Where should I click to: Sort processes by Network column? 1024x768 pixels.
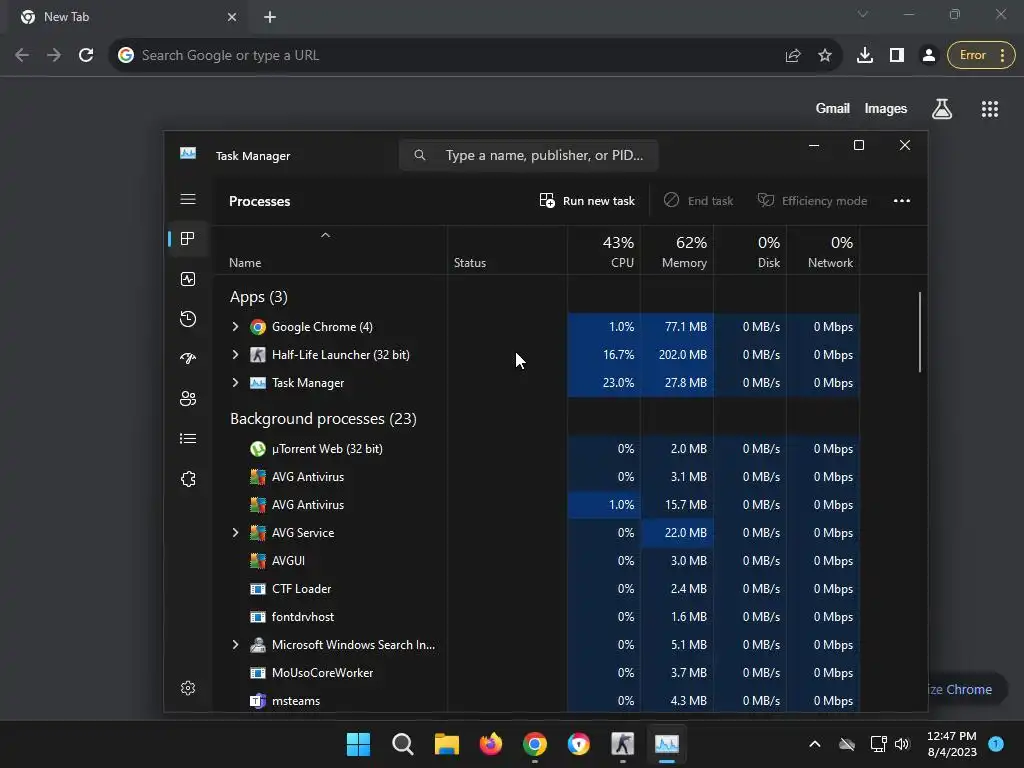(x=824, y=251)
